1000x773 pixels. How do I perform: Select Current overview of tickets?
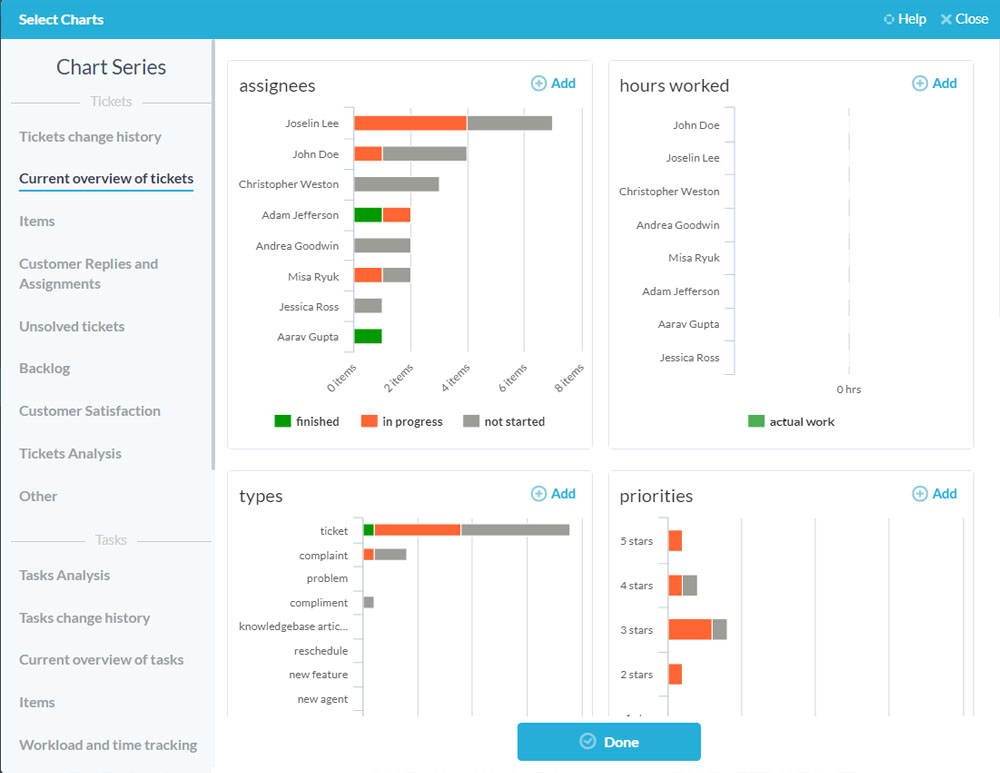[106, 179]
